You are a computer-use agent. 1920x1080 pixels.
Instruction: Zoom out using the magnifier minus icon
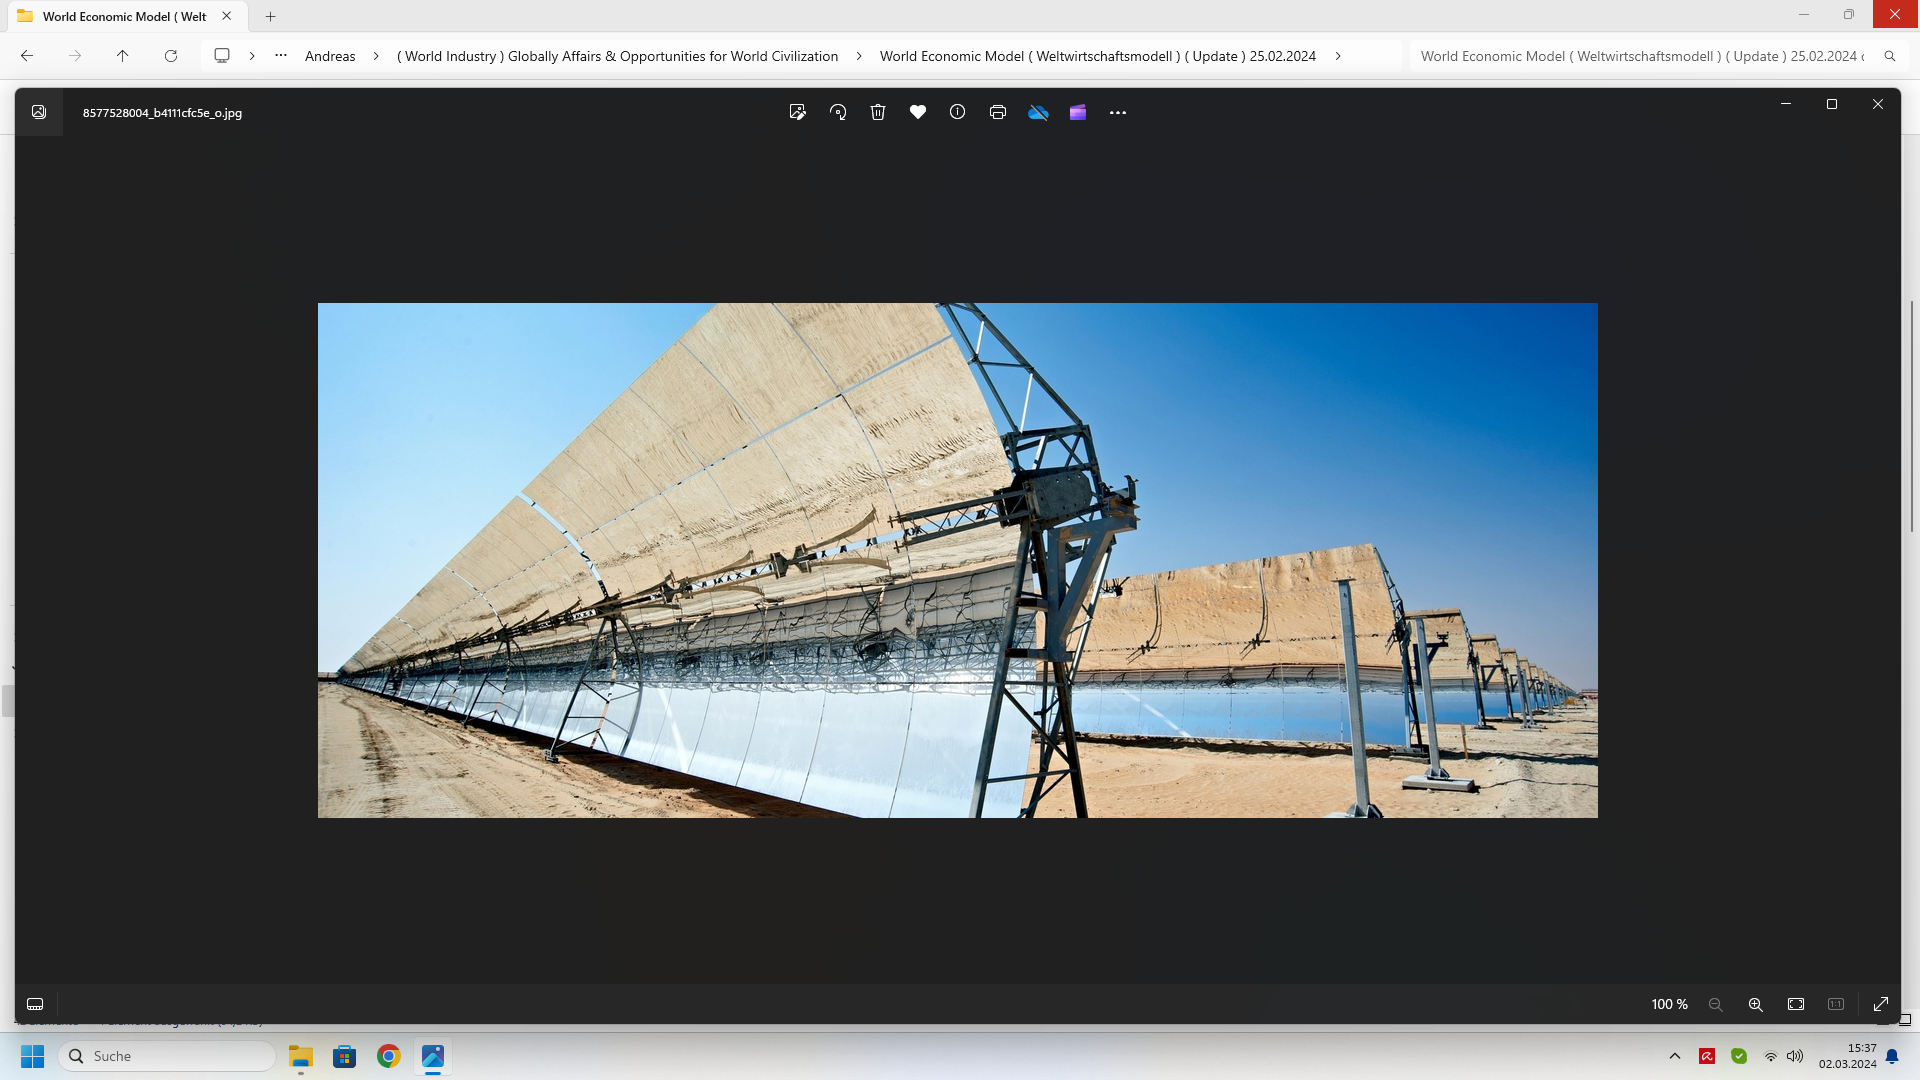click(1716, 1004)
